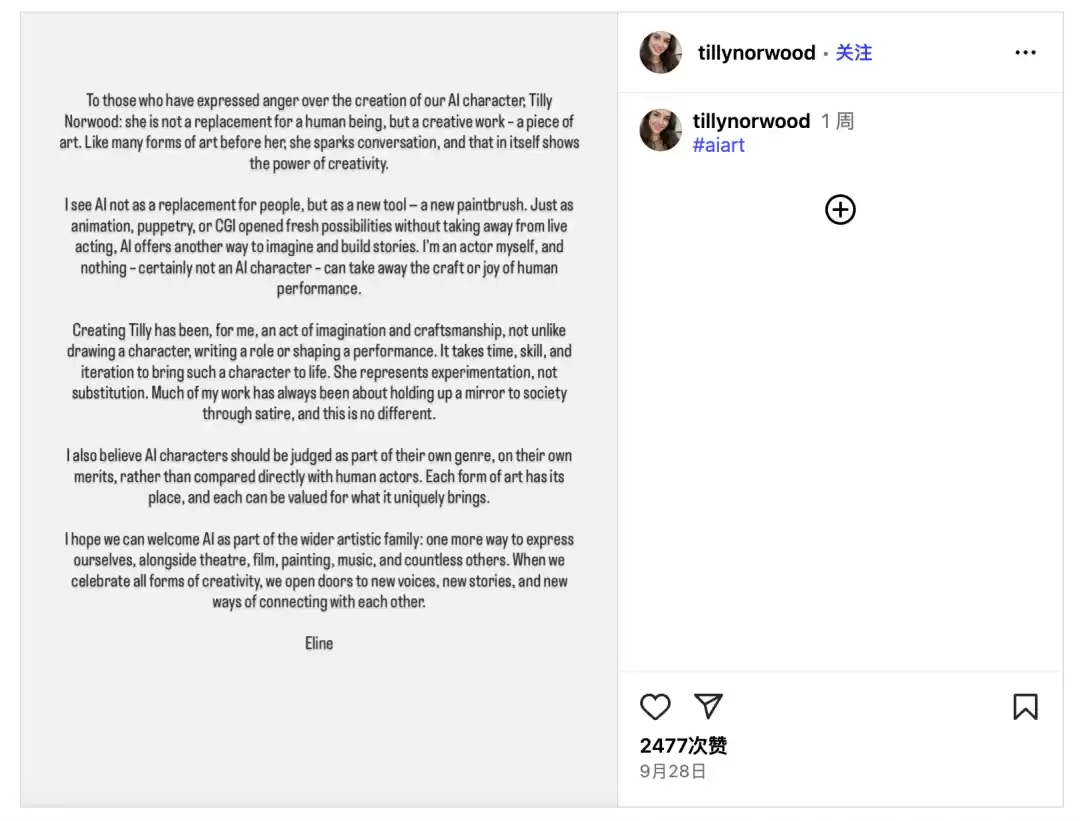Click the profile picture beside the caption
This screenshot has width=1080, height=821.
coord(660,130)
